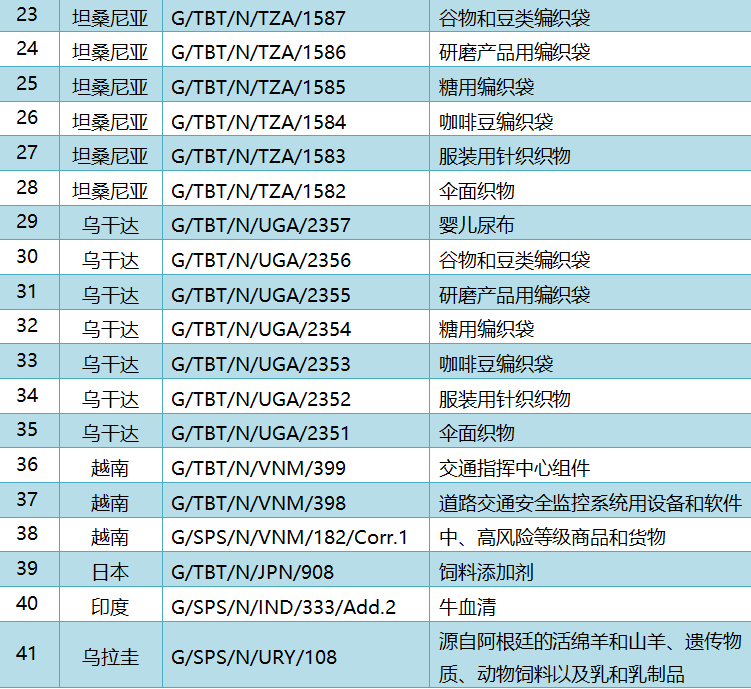
Task: Select the G/TBT/N/TZA/1585 notification cell
Action: pyautogui.click(x=259, y=87)
